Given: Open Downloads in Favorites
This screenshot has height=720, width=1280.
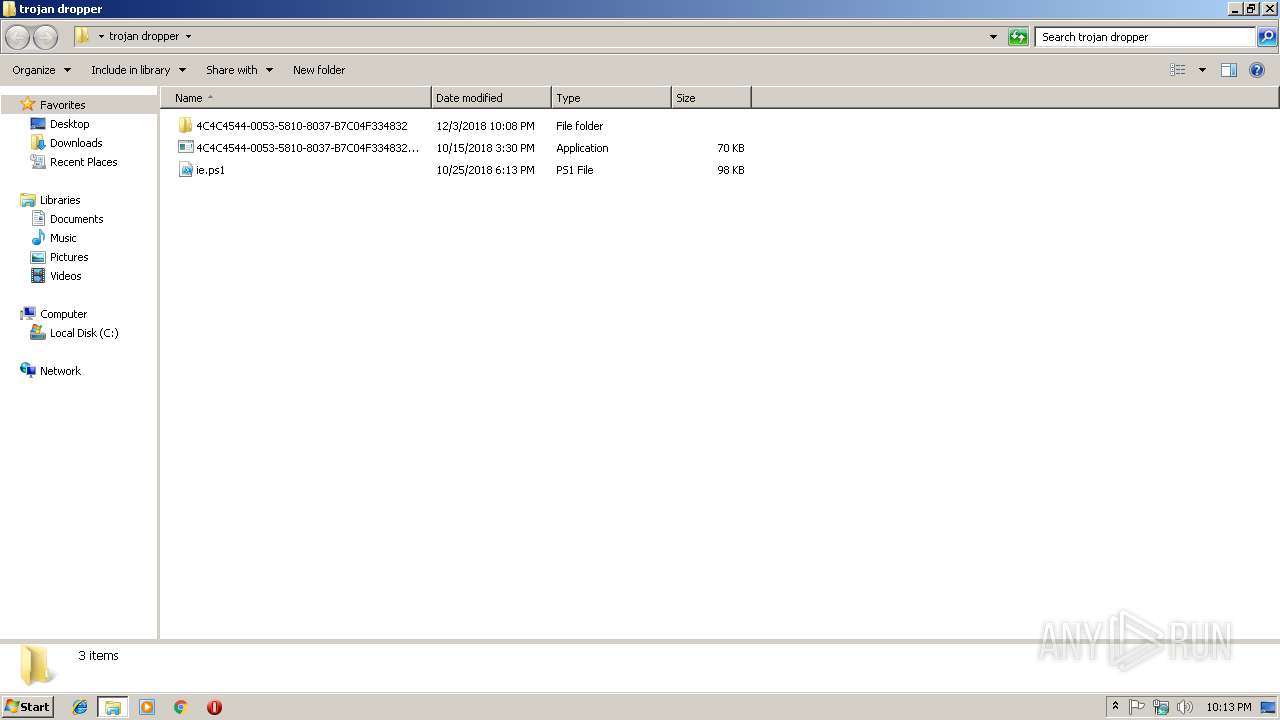Looking at the screenshot, I should [76, 143].
